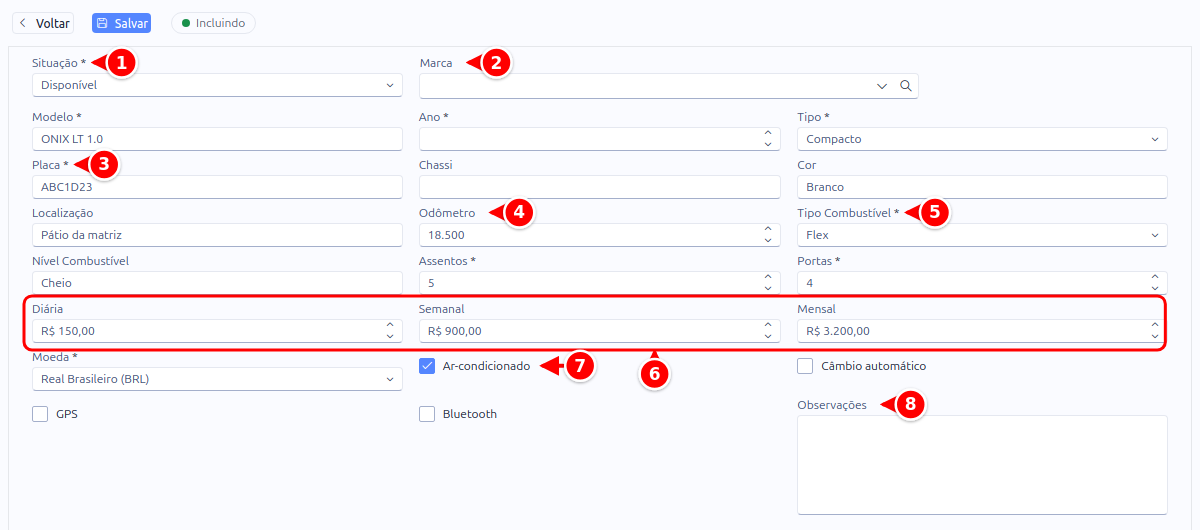This screenshot has width=1200, height=530.
Task: Save the record with Salvar button
Action: coord(121,22)
